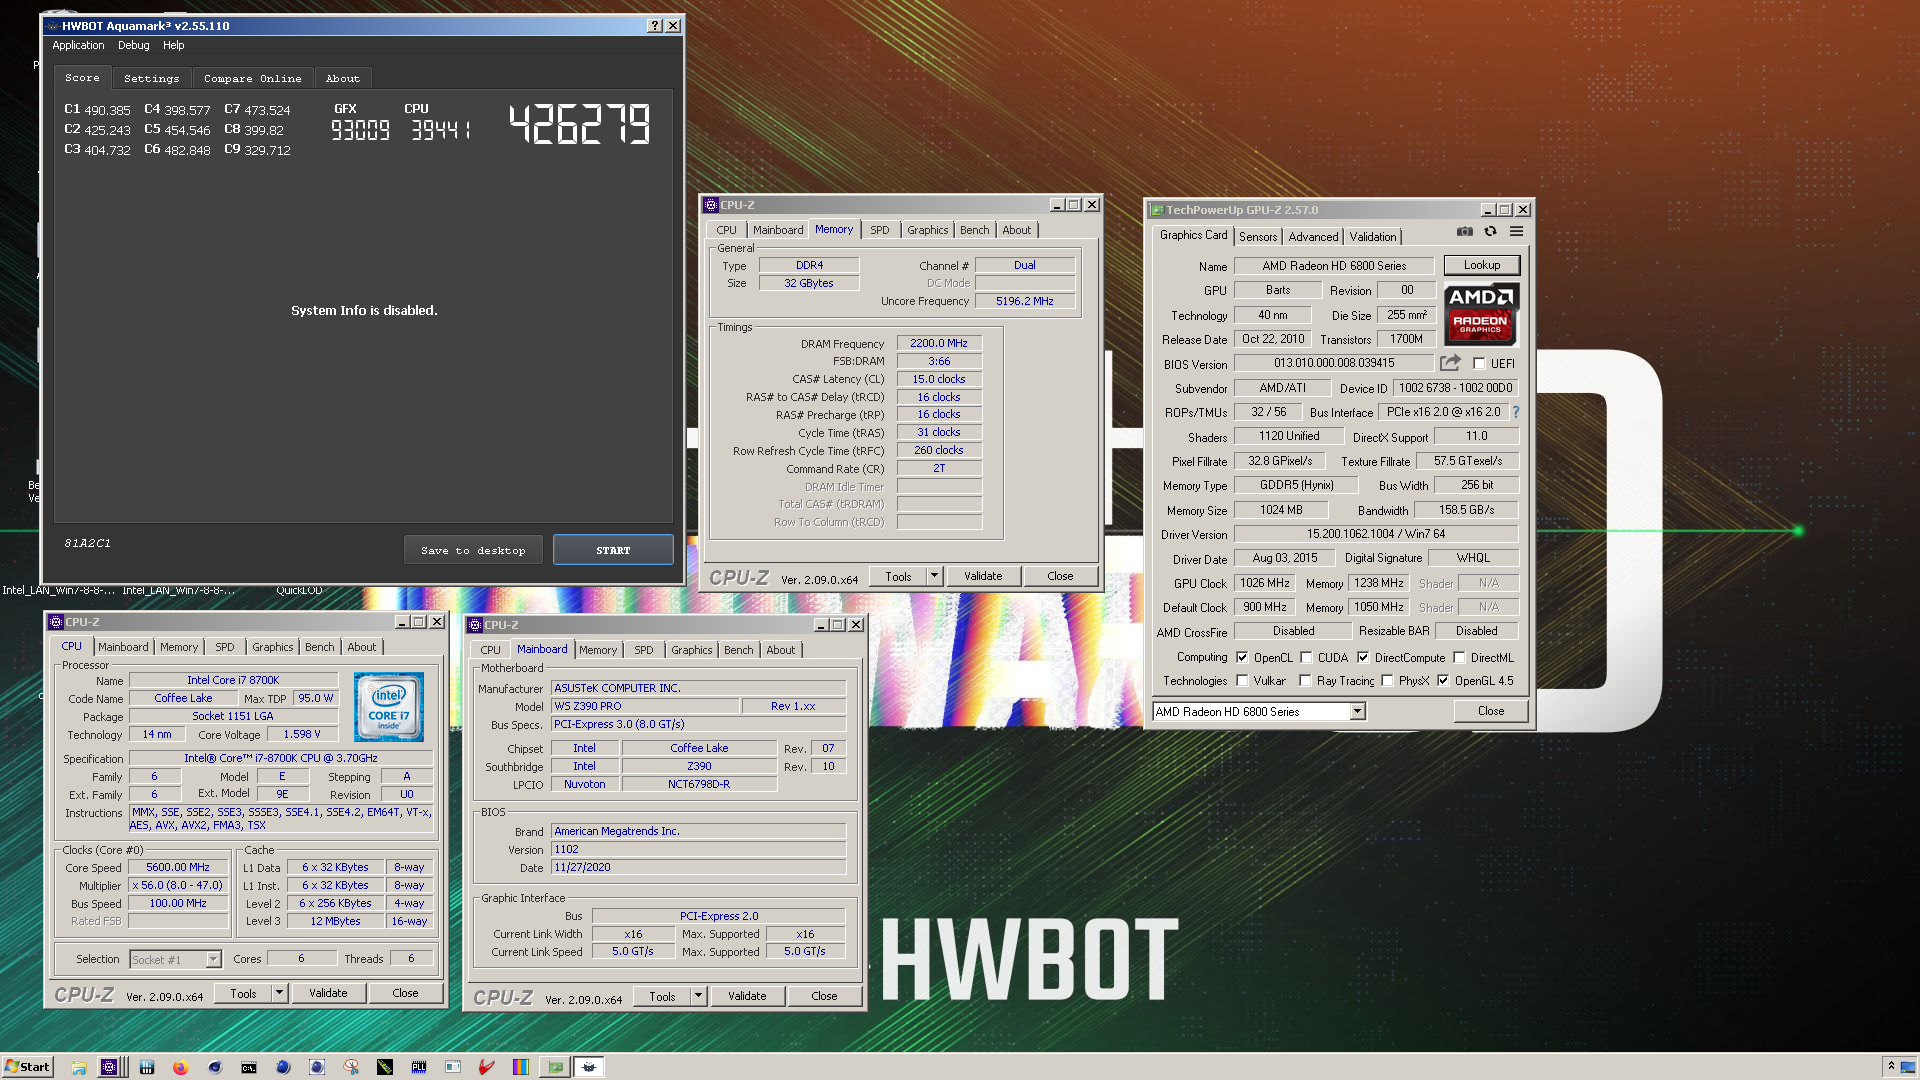Click the 81A2C1 code in Aquamark

88,543
